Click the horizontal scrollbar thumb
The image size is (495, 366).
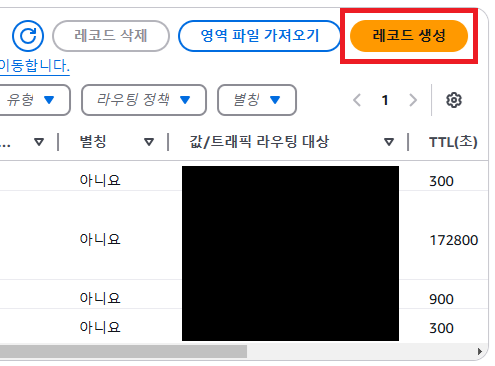123,351
